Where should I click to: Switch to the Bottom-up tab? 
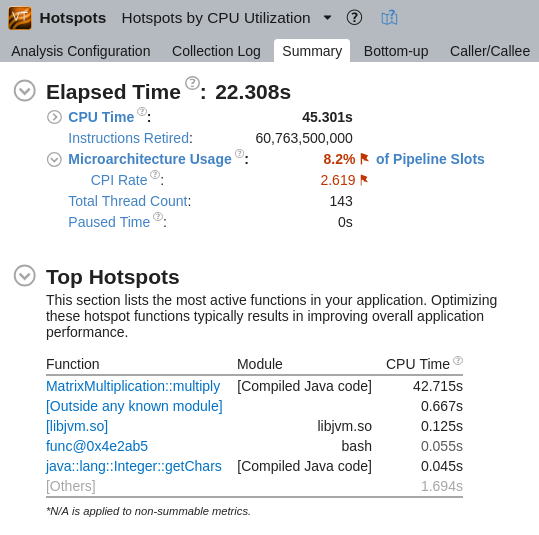(x=396, y=51)
